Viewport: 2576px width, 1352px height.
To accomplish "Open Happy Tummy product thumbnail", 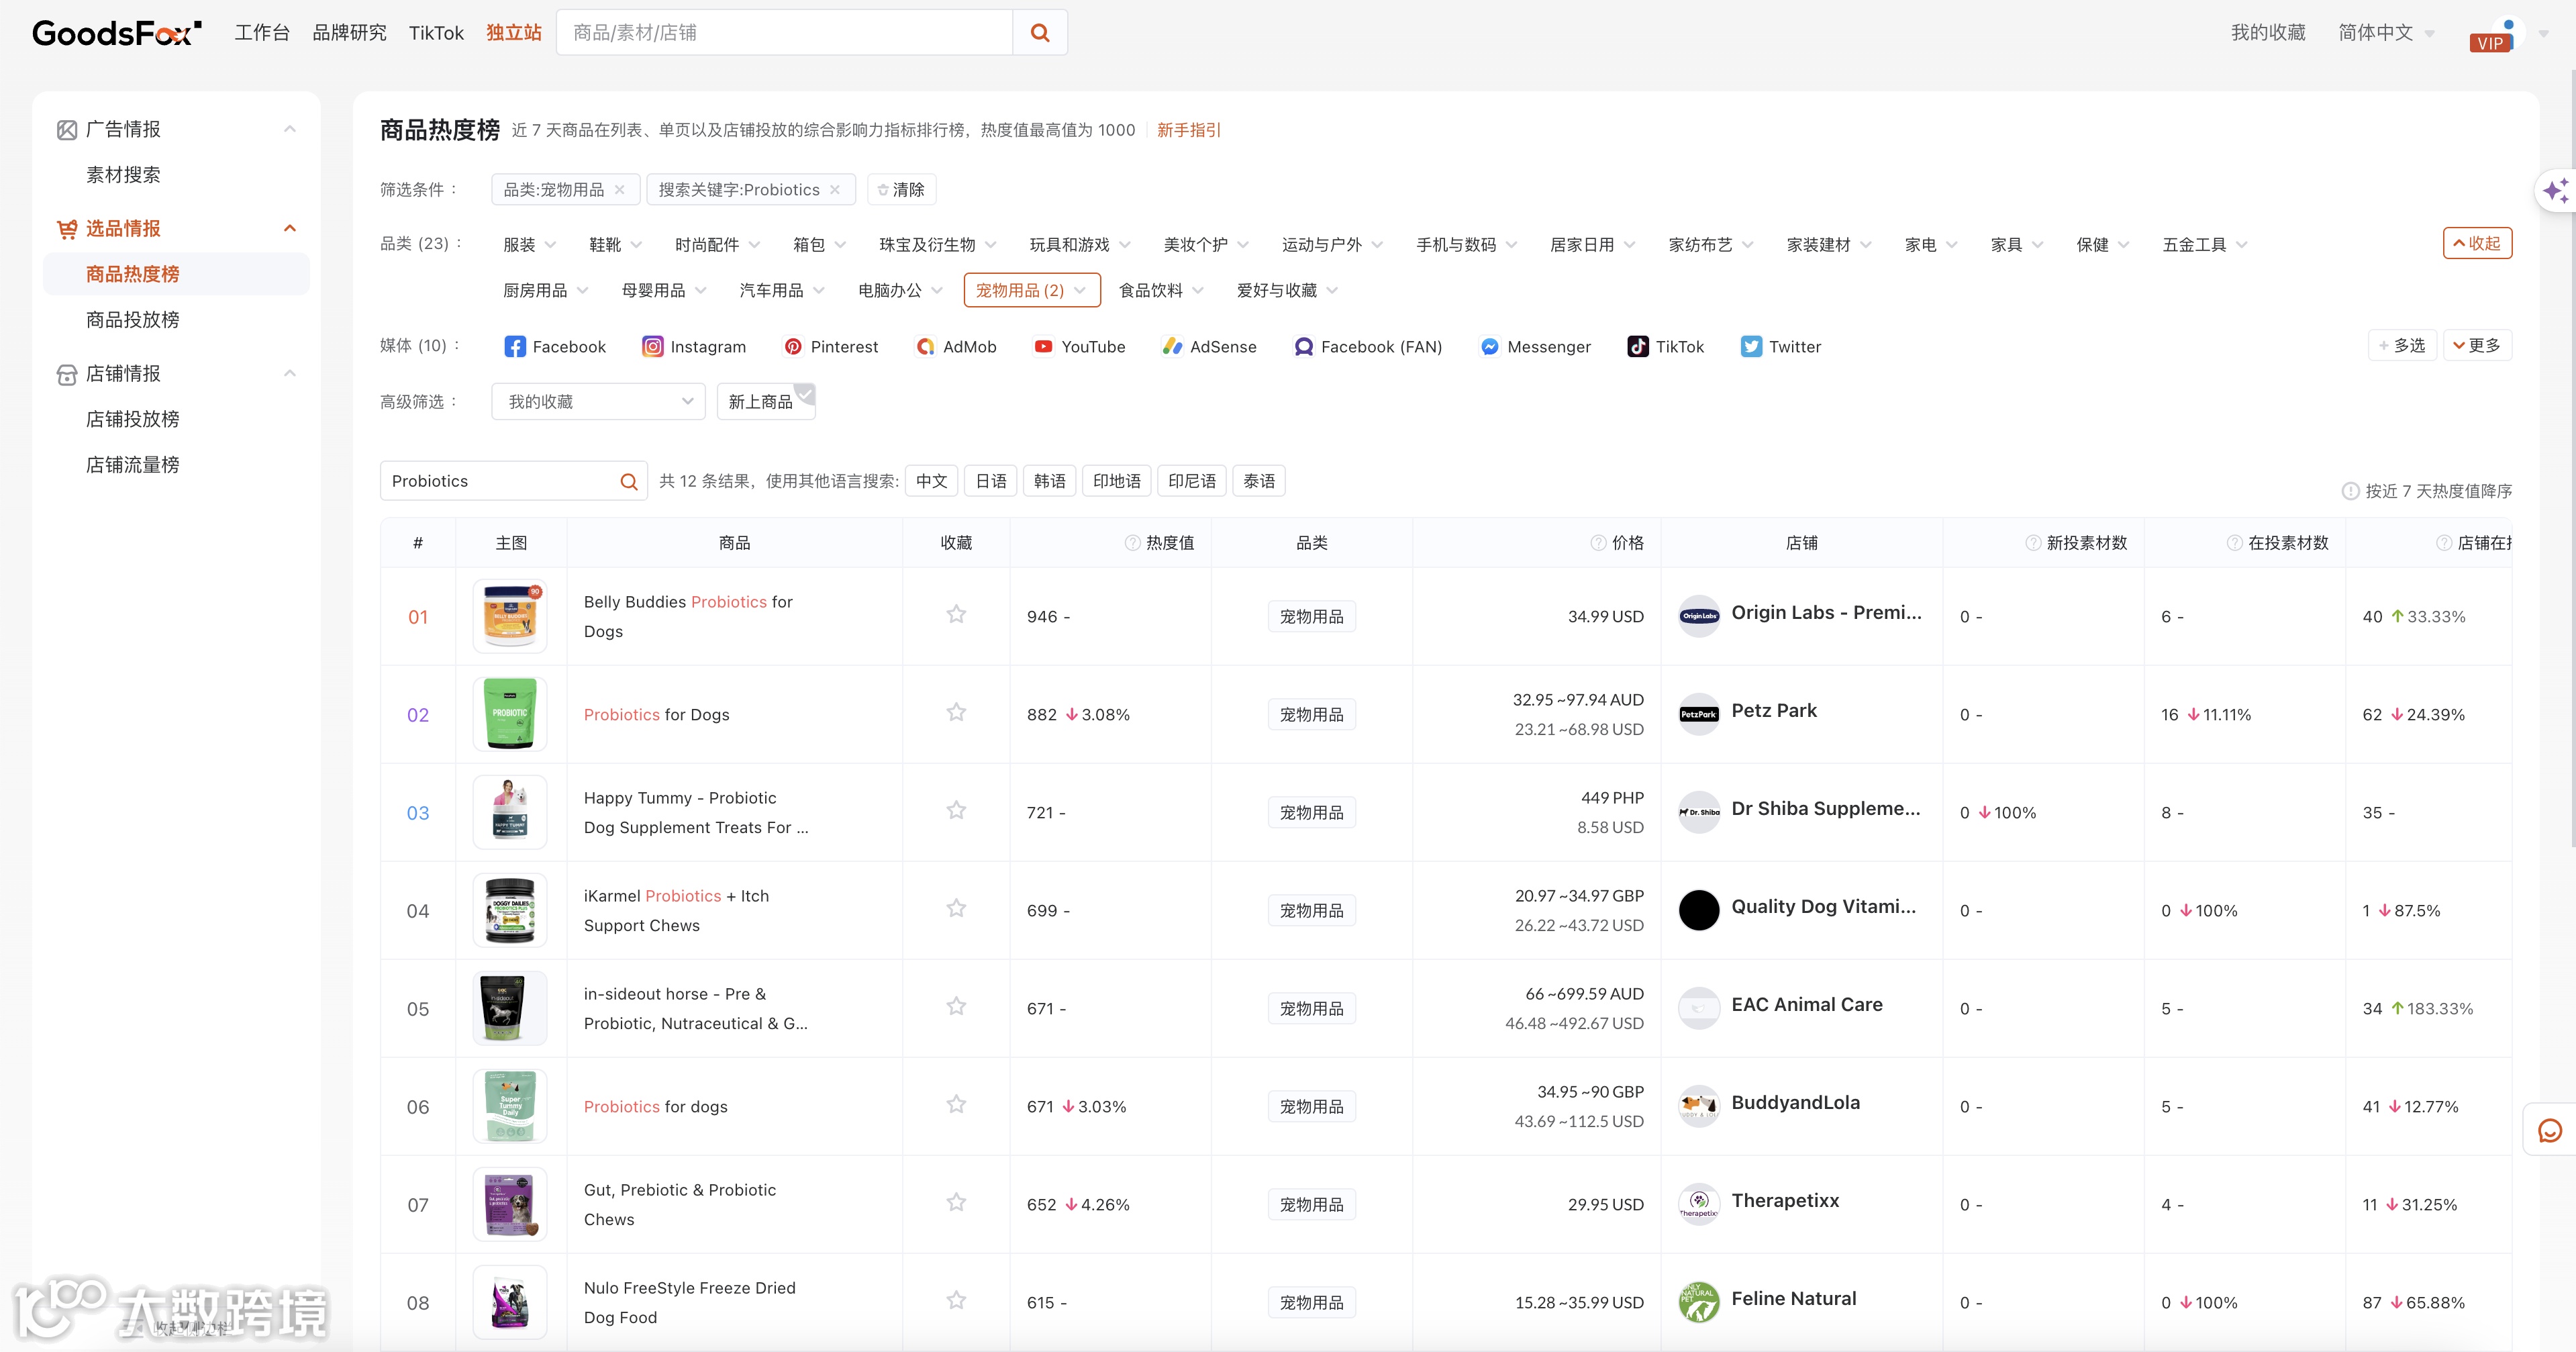I will click(x=510, y=812).
